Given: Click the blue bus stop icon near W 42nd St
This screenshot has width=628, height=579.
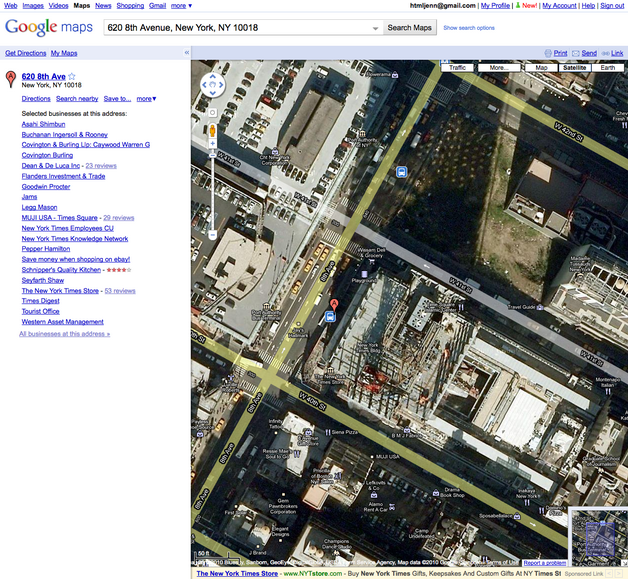Looking at the screenshot, I should point(402,172).
